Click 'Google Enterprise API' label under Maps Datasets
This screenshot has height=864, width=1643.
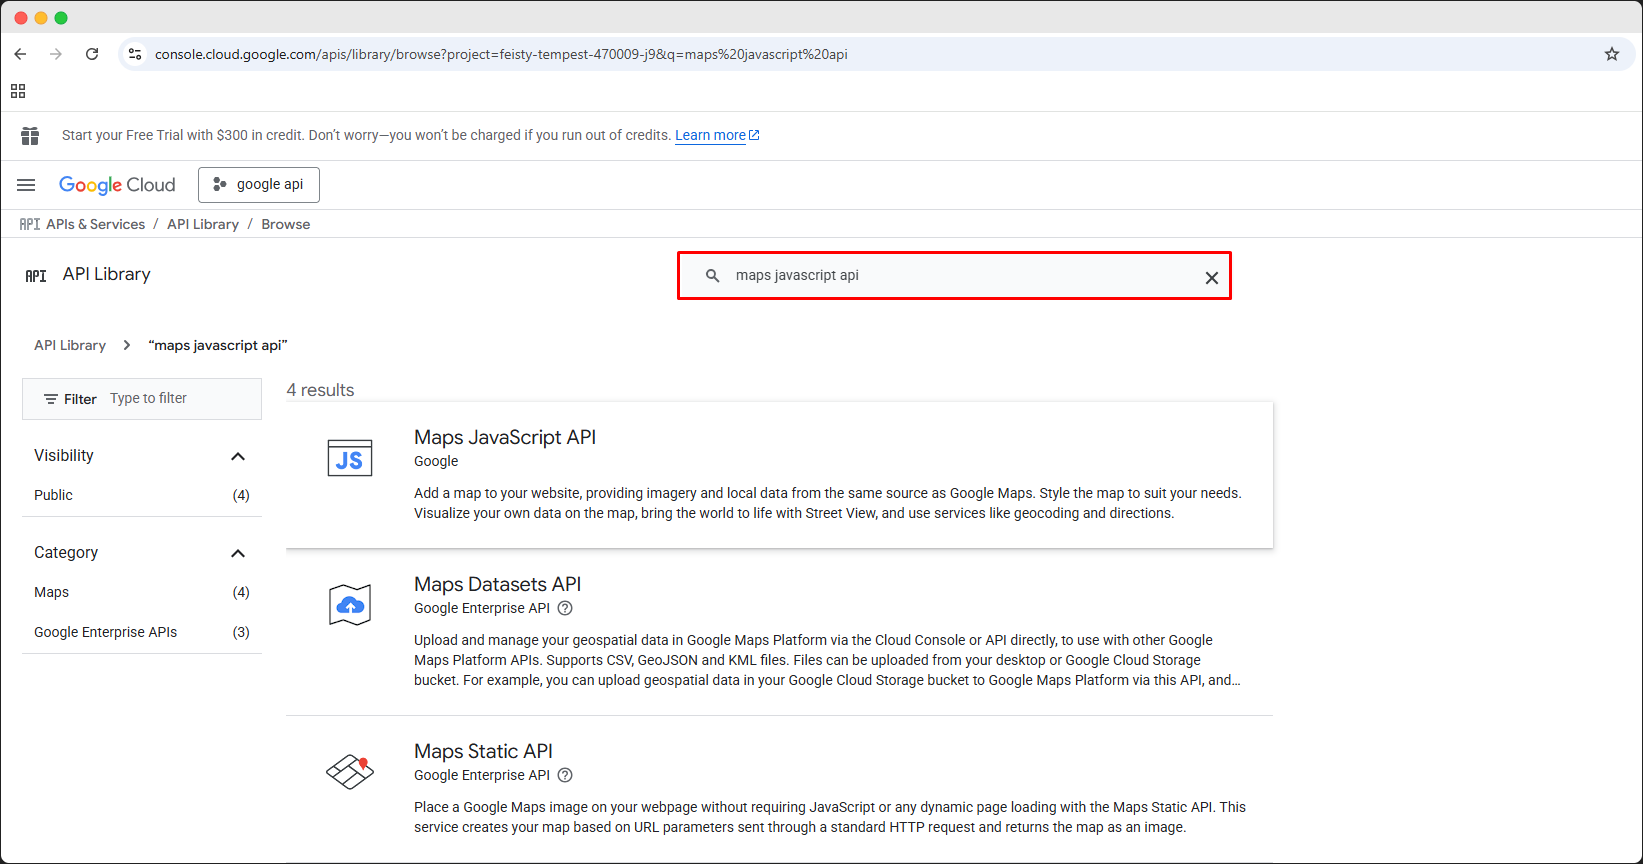tap(482, 608)
